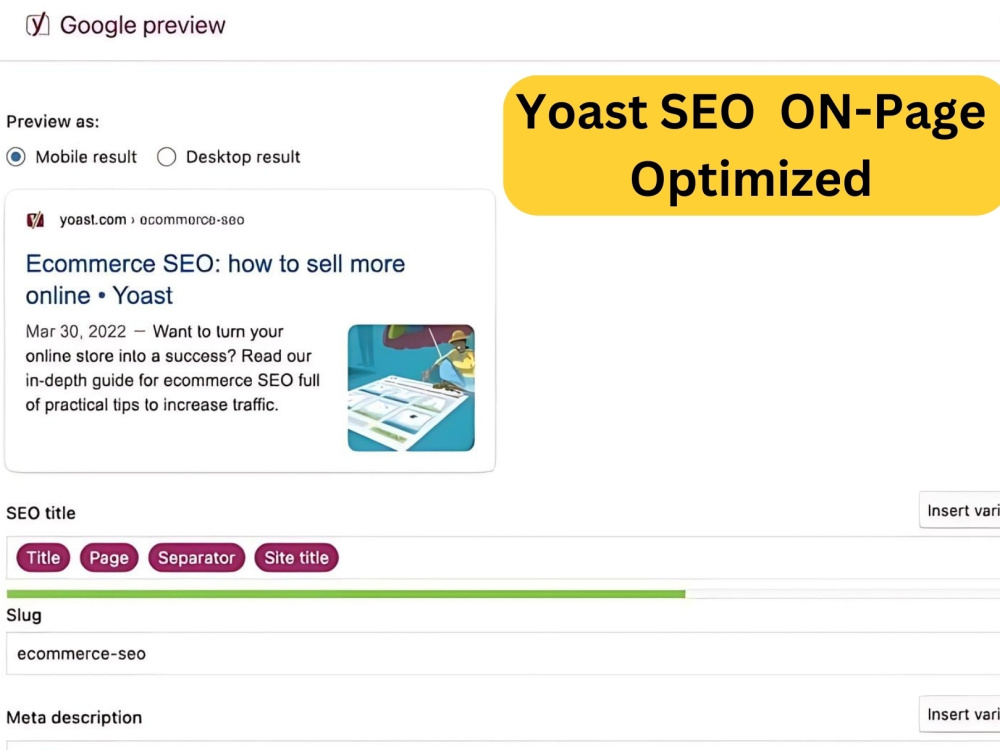Viewport: 1000px width, 750px height.
Task: Select the Desktop result radio button
Action: [166, 157]
